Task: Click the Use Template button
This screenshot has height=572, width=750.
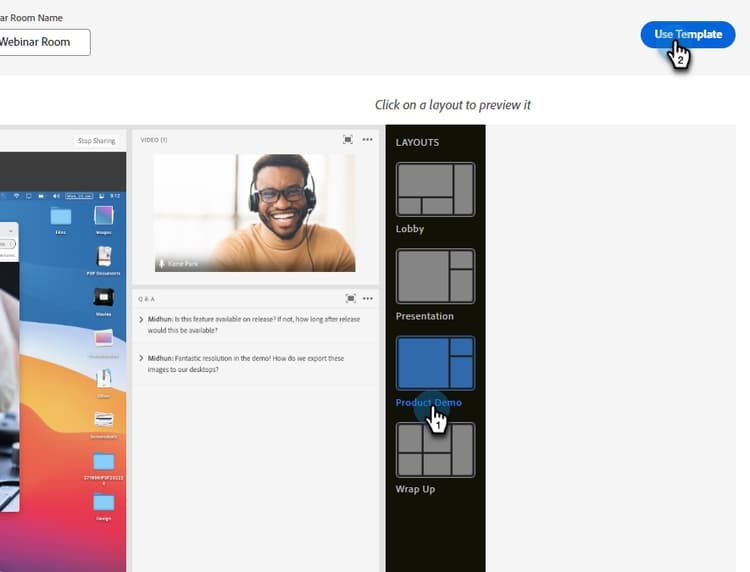Action: coord(688,34)
